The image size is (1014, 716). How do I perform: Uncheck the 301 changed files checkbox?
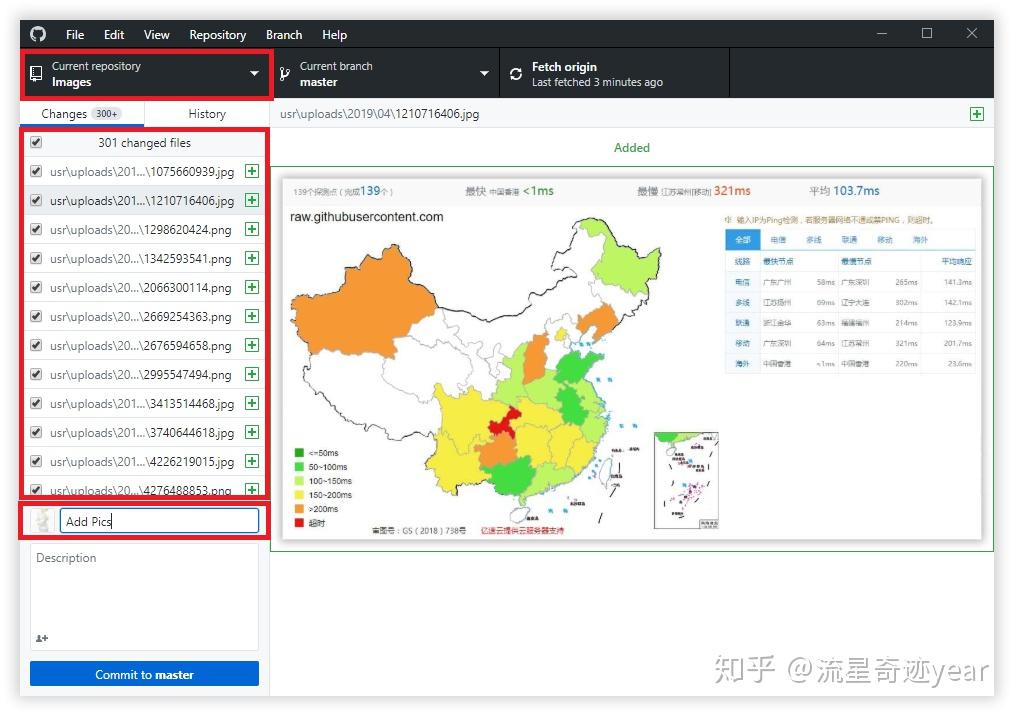[36, 142]
